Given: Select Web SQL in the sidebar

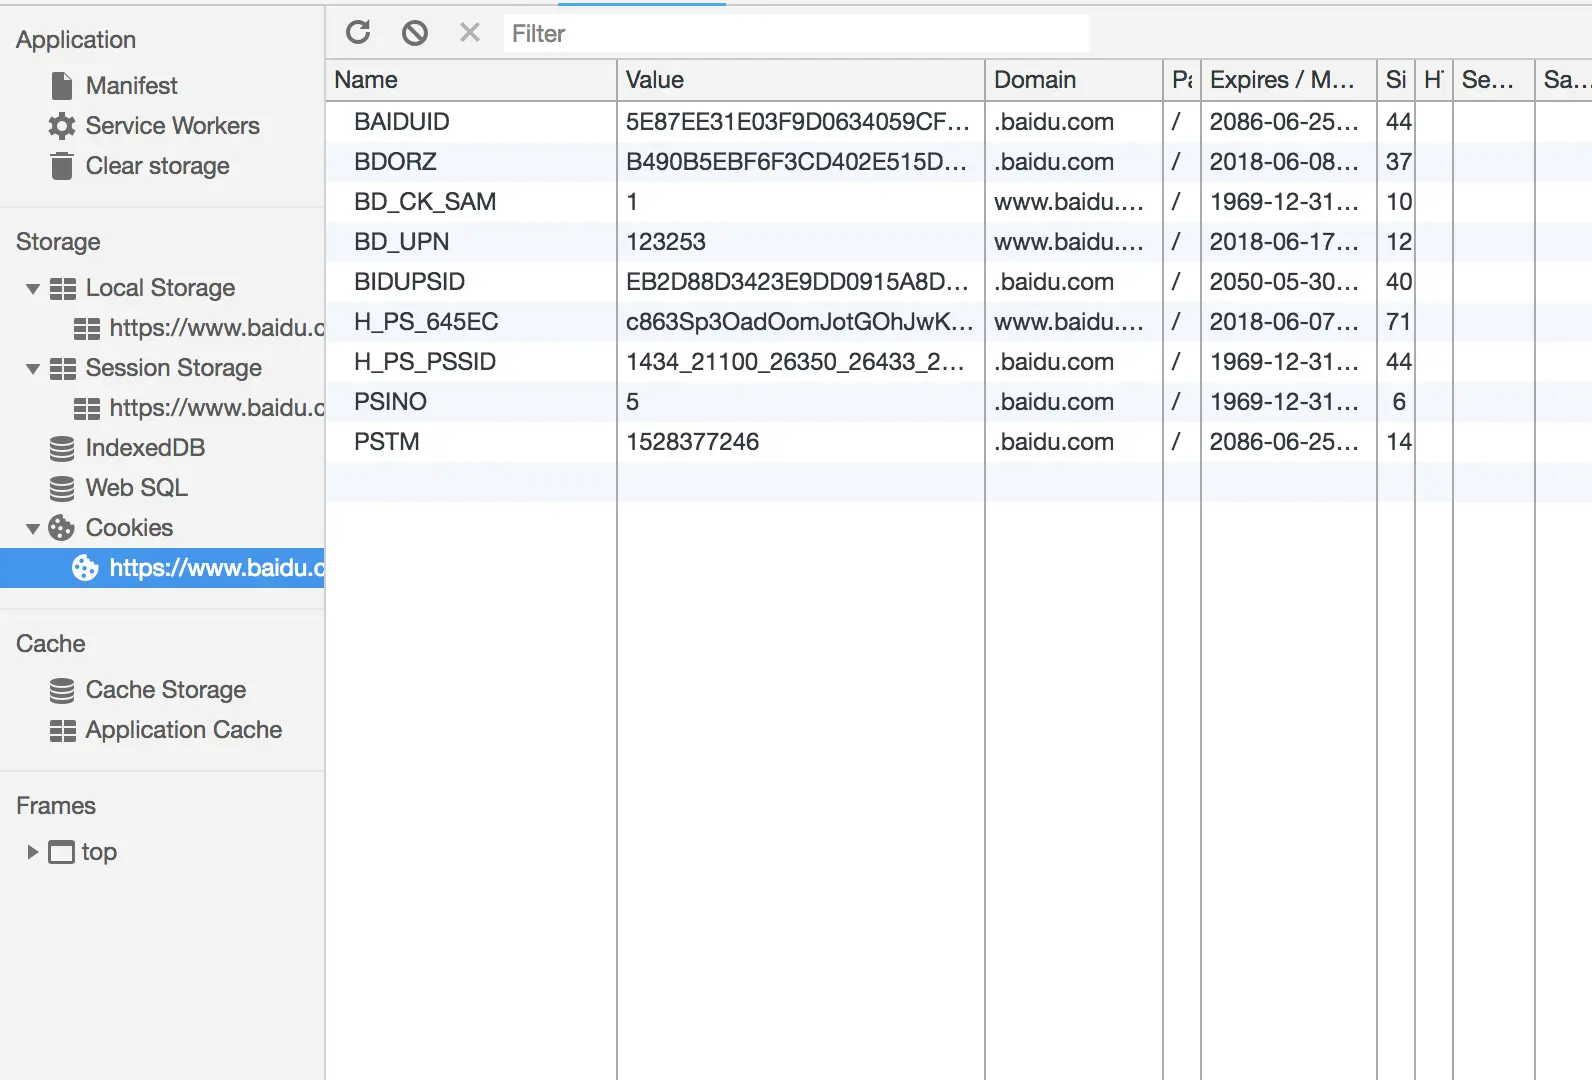Looking at the screenshot, I should pos(136,488).
